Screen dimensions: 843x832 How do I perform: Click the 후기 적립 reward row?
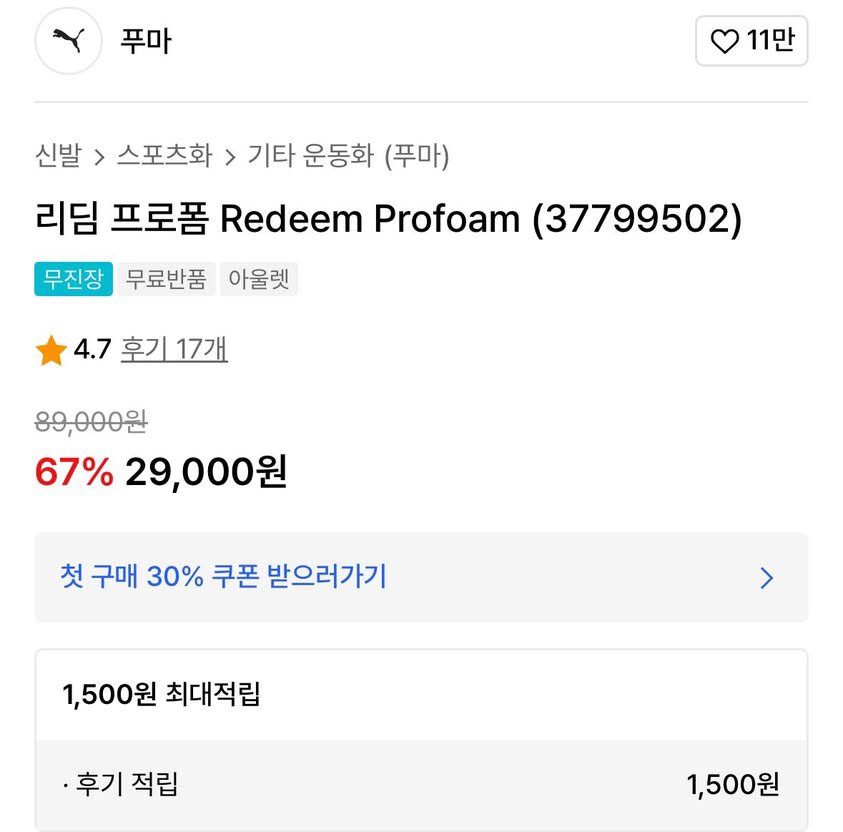(x=421, y=784)
